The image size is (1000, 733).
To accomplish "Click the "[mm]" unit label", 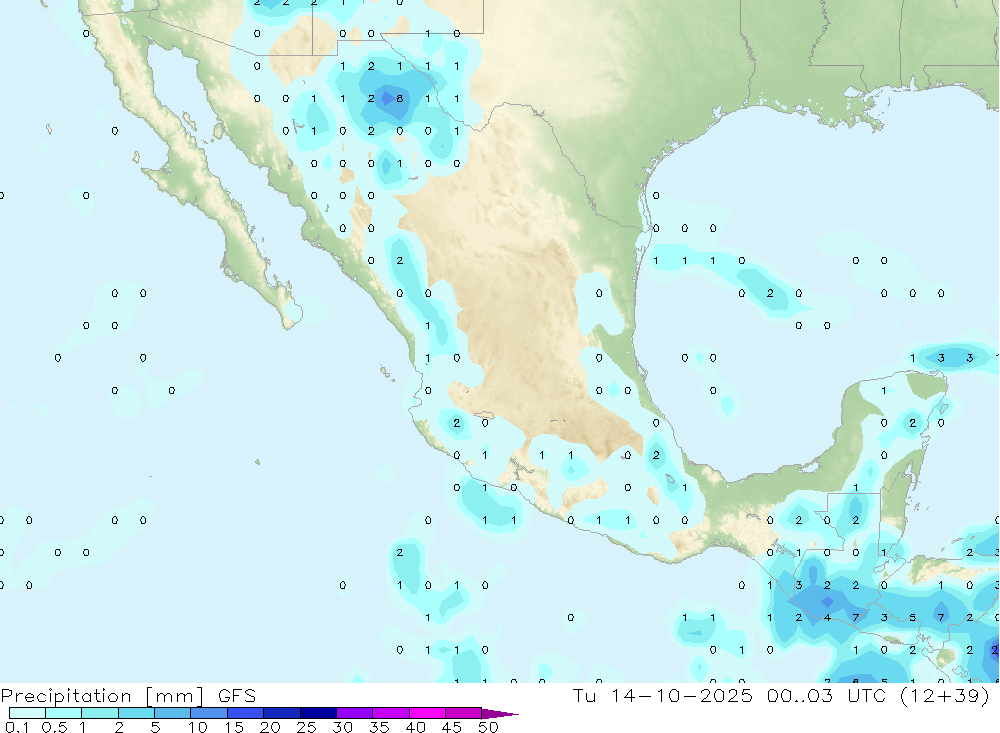I will point(175,696).
